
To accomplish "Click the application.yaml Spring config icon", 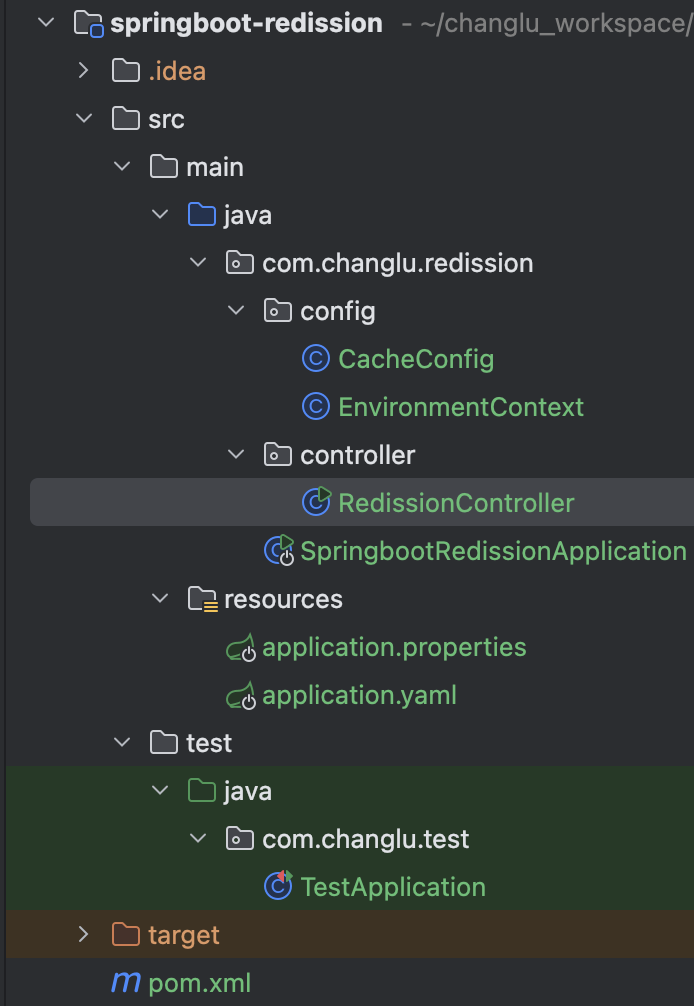I will coord(241,695).
